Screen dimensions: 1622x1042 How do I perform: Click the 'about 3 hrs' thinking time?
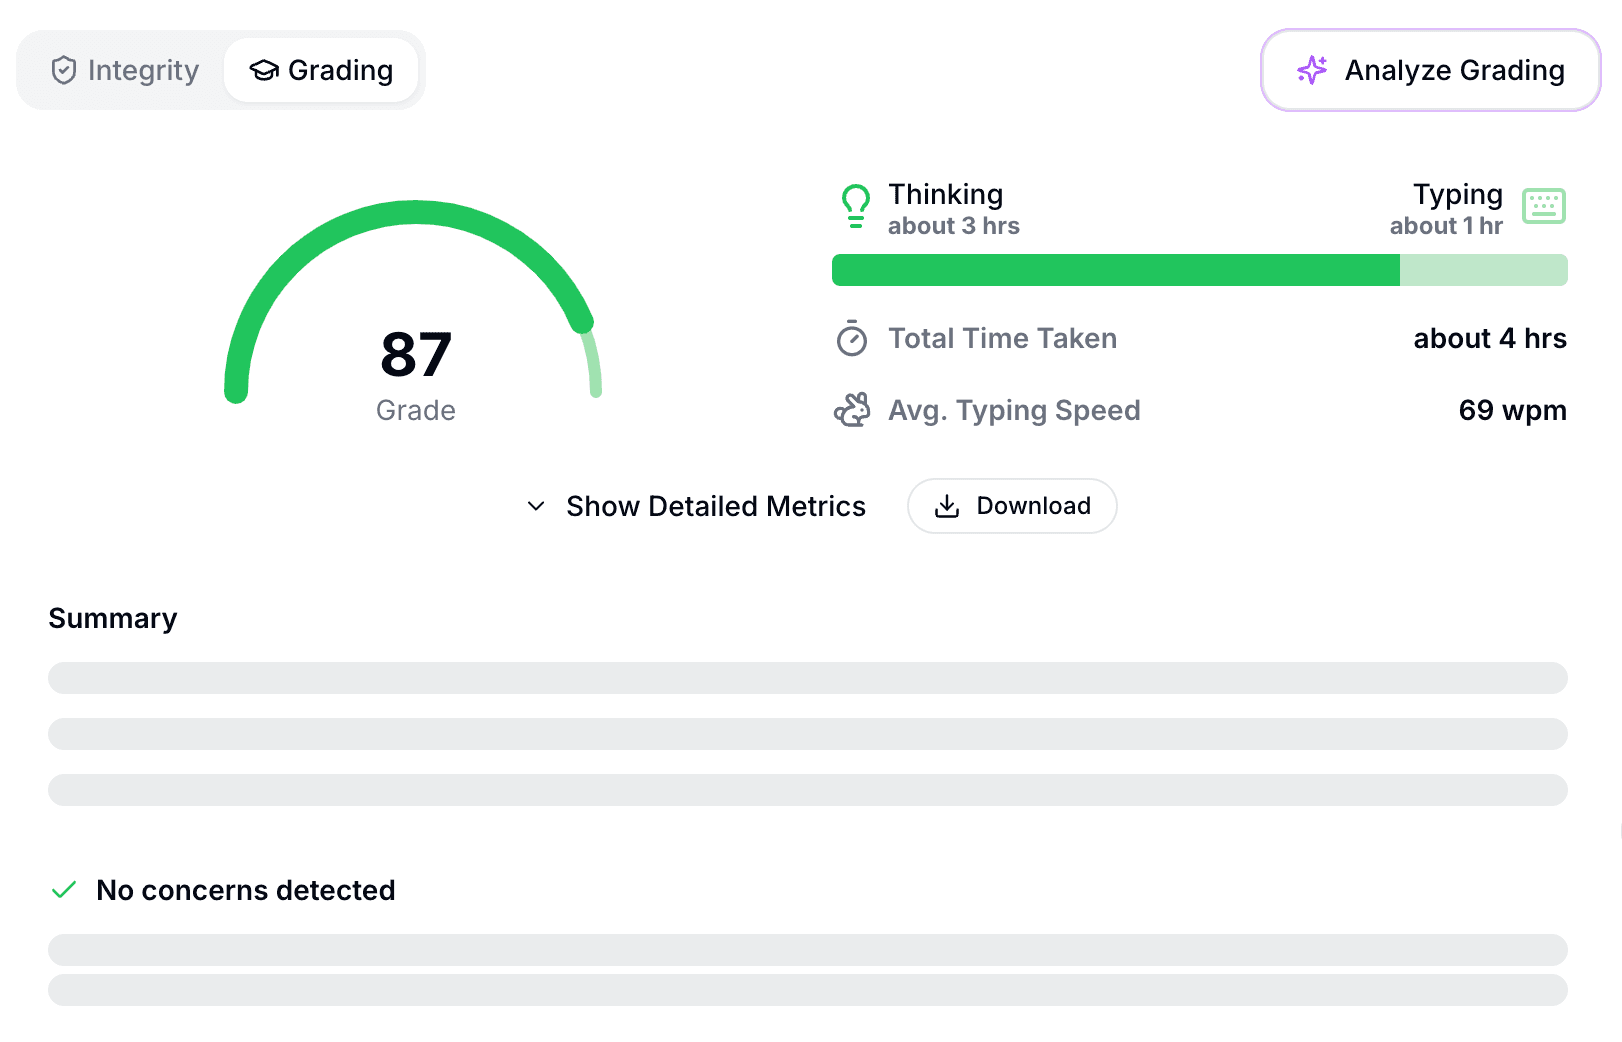click(954, 226)
